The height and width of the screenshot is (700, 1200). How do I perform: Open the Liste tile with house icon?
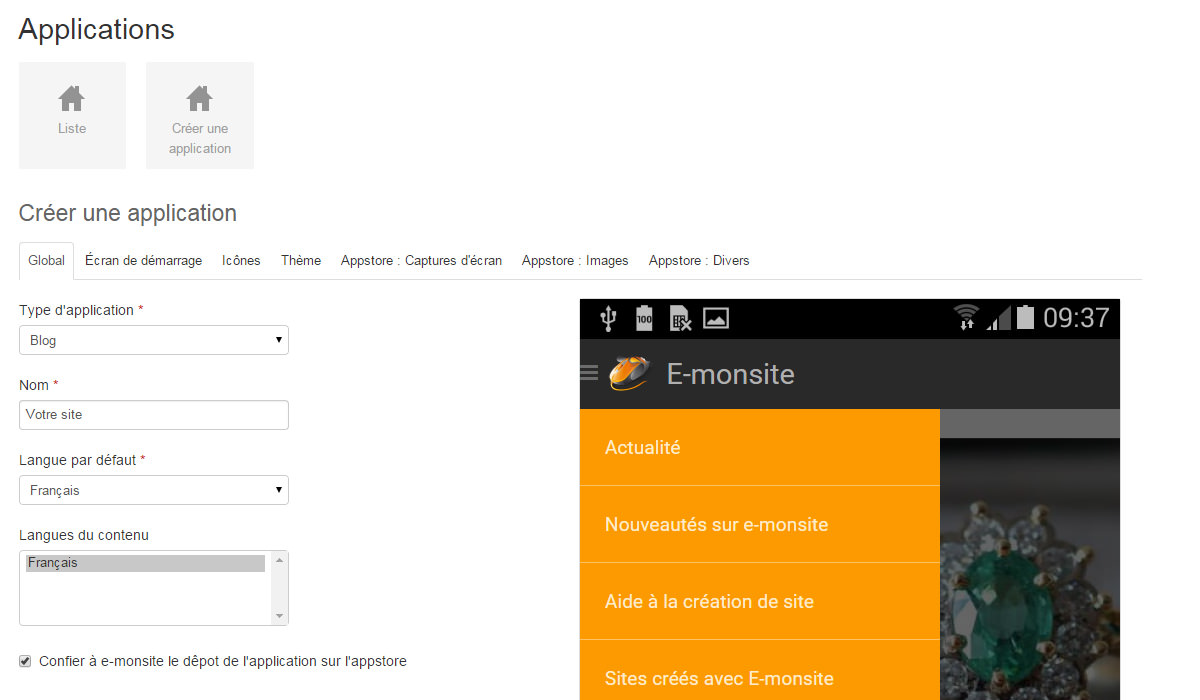(72, 115)
